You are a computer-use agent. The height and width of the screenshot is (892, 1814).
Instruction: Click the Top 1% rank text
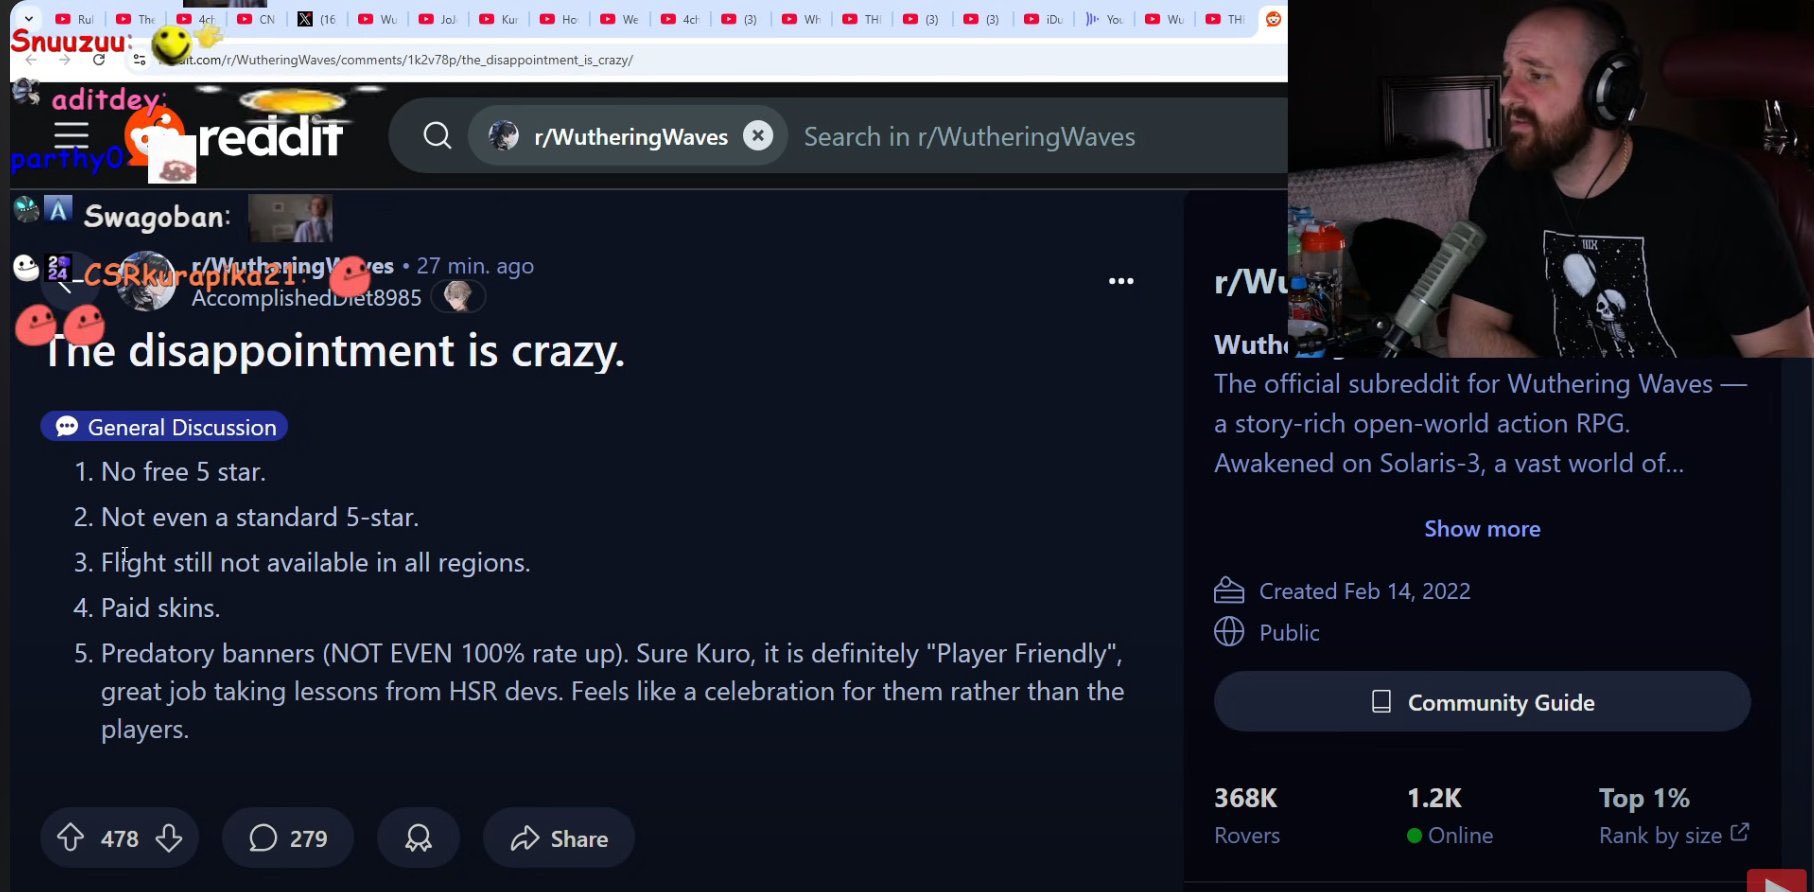pyautogui.click(x=1644, y=798)
